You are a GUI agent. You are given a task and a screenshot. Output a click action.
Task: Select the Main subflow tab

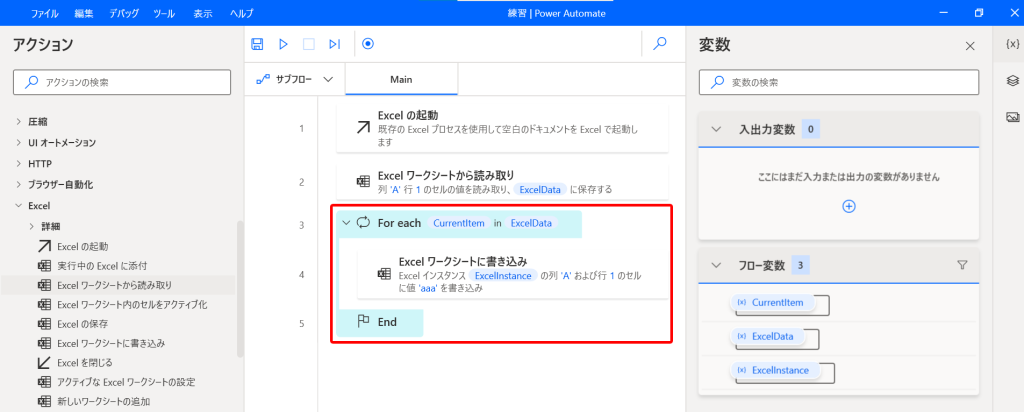[x=401, y=79]
